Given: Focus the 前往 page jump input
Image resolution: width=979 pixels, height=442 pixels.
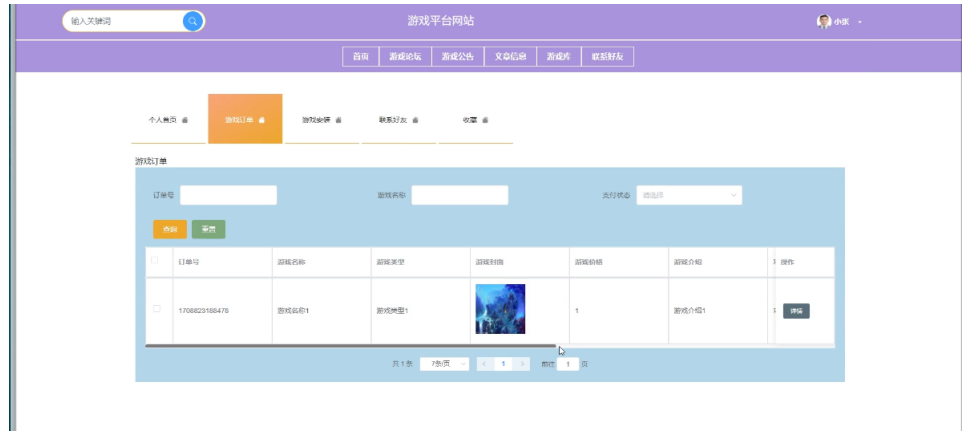Looking at the screenshot, I should click(568, 364).
